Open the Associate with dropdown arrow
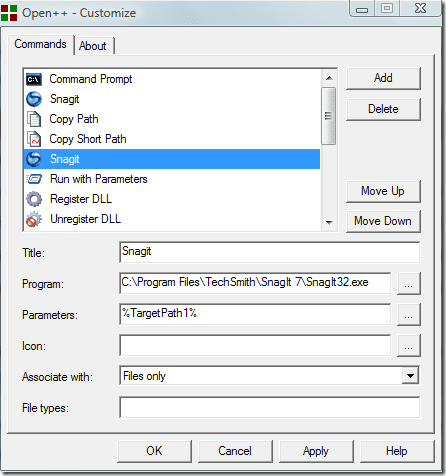This screenshot has width=446, height=476. point(410,376)
